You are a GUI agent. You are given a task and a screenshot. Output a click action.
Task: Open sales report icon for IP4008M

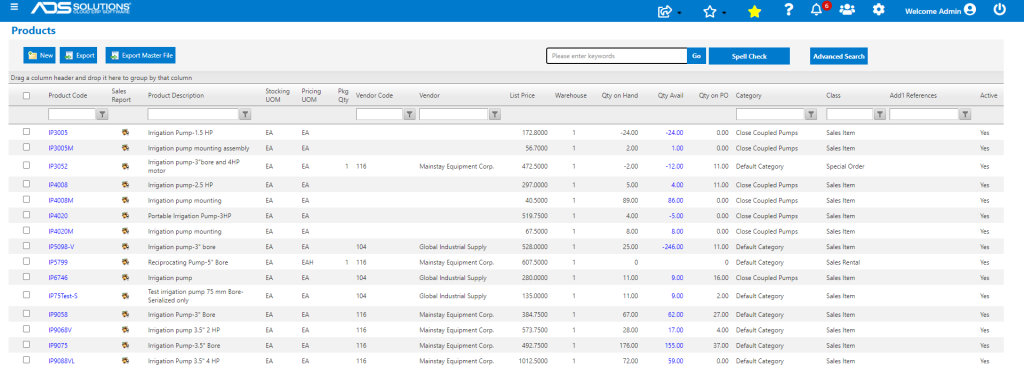(x=125, y=200)
